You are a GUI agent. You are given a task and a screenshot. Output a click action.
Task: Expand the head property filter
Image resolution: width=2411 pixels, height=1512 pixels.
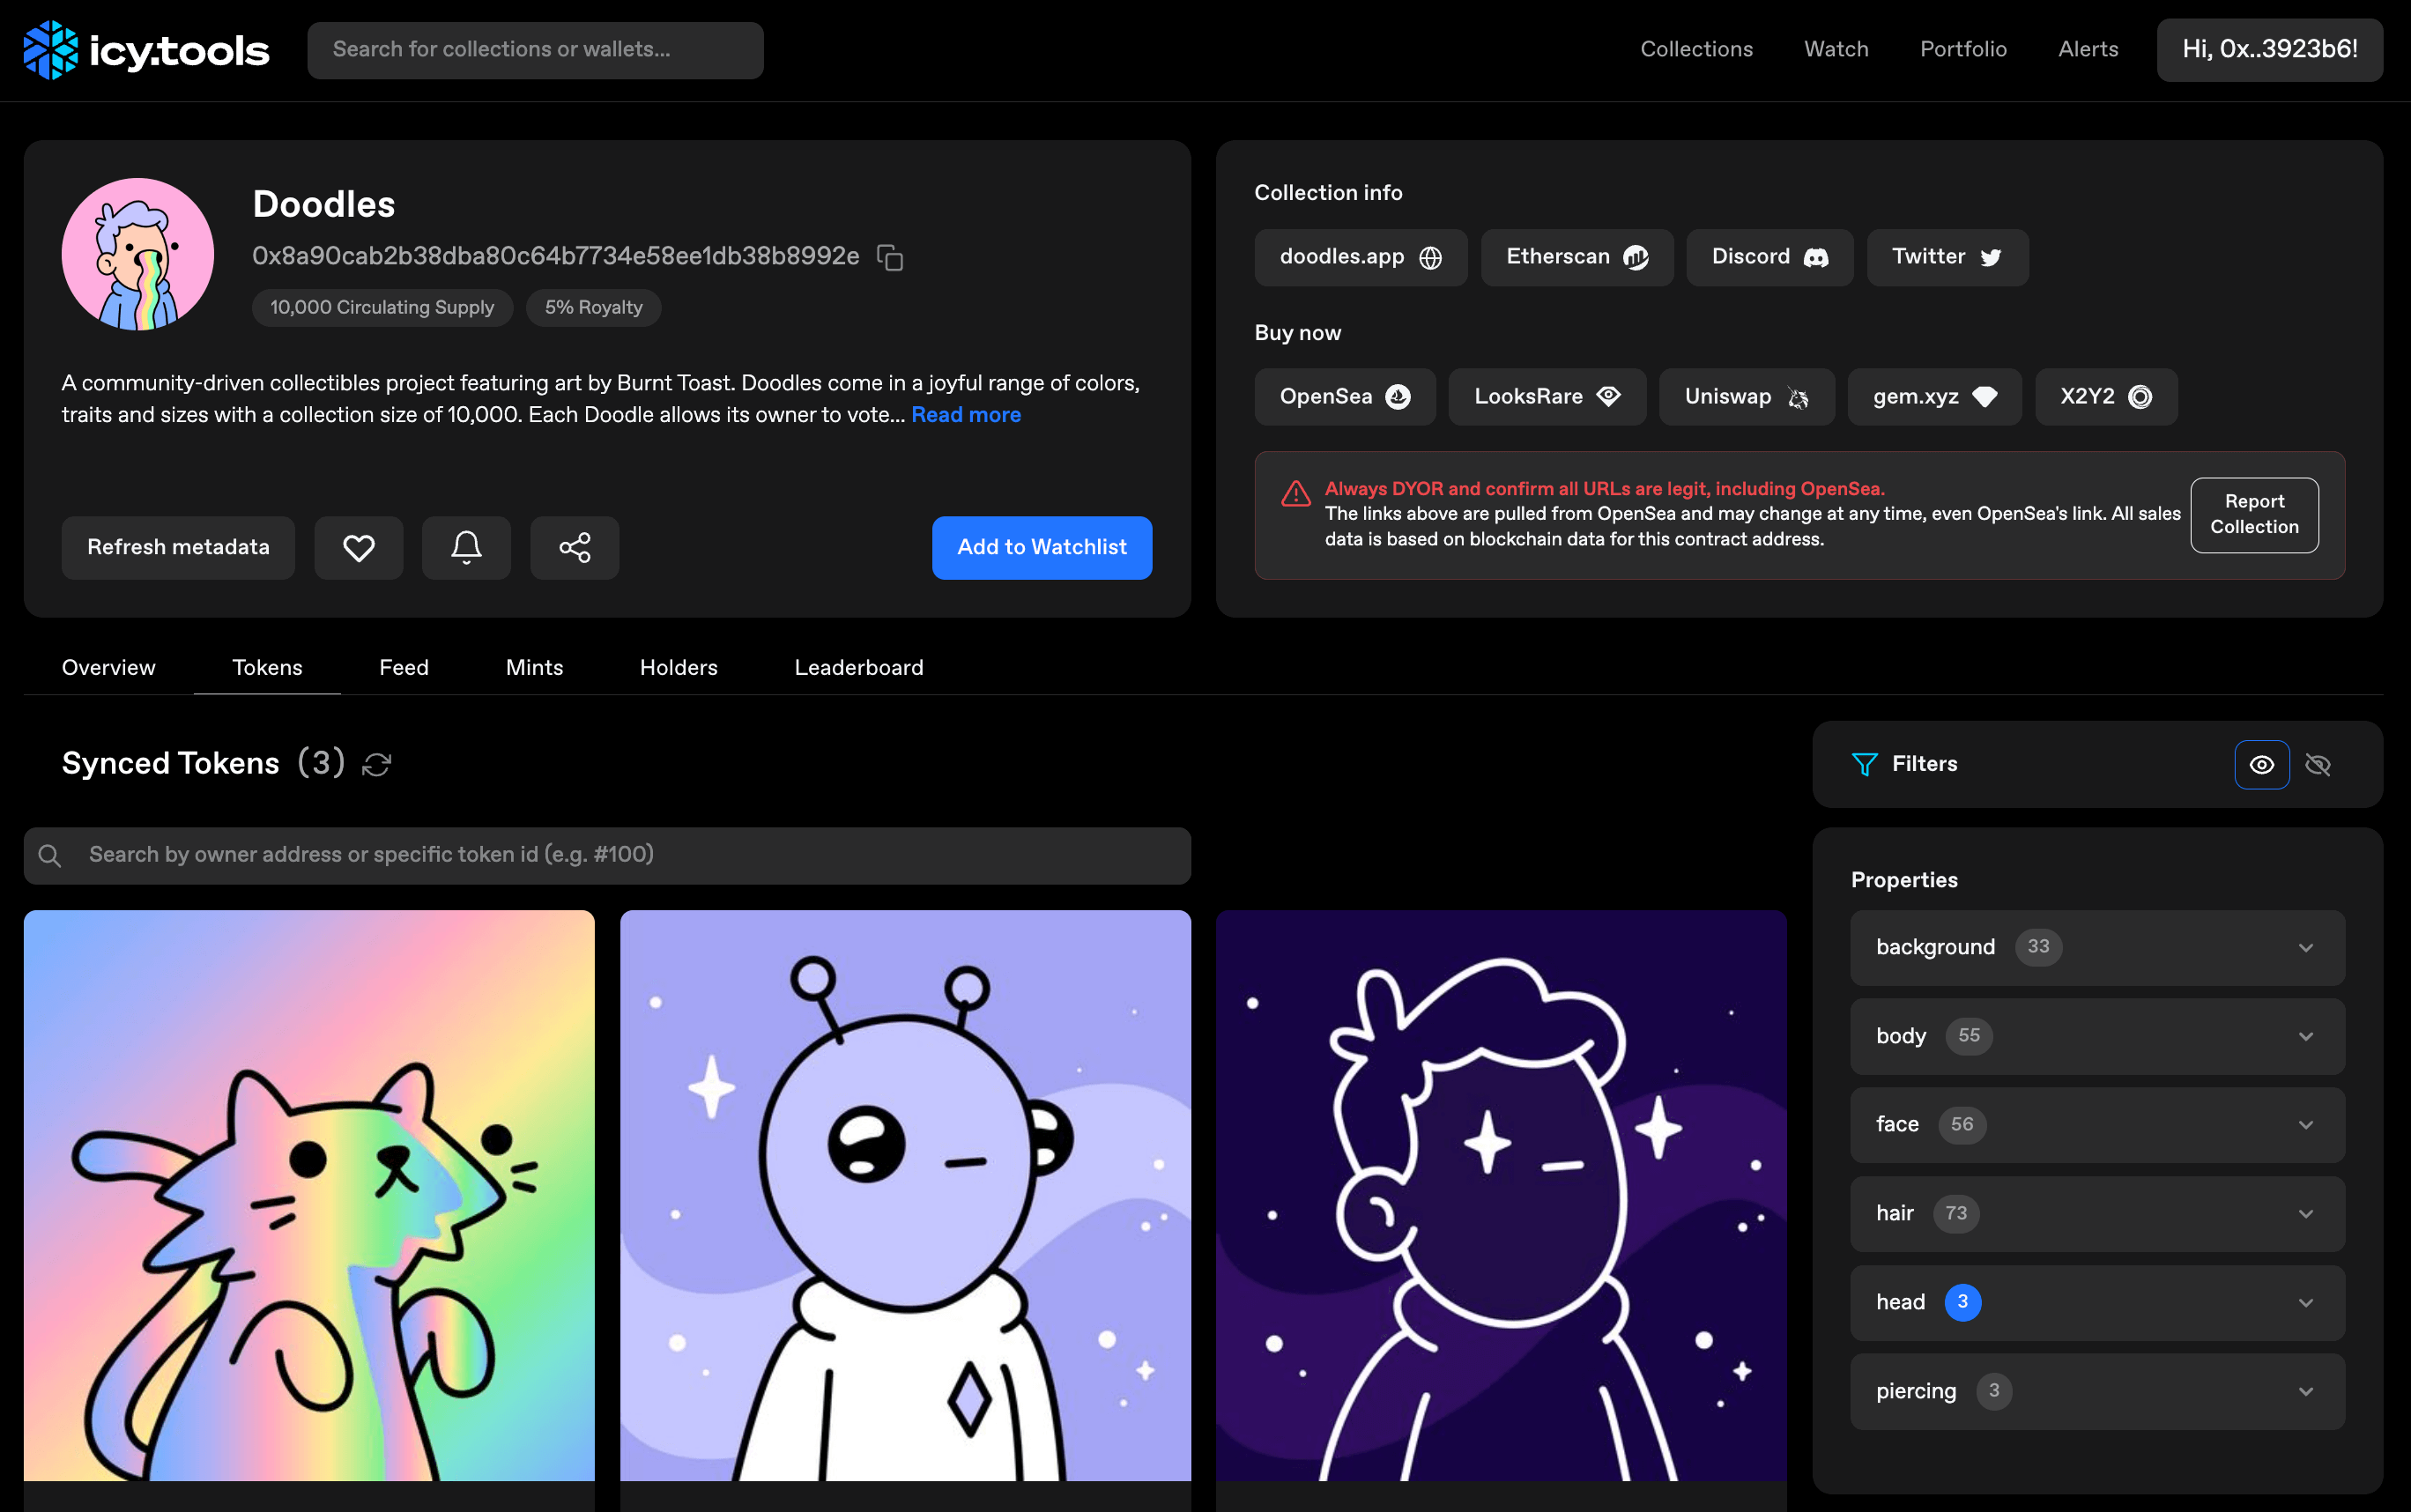tap(2097, 1302)
